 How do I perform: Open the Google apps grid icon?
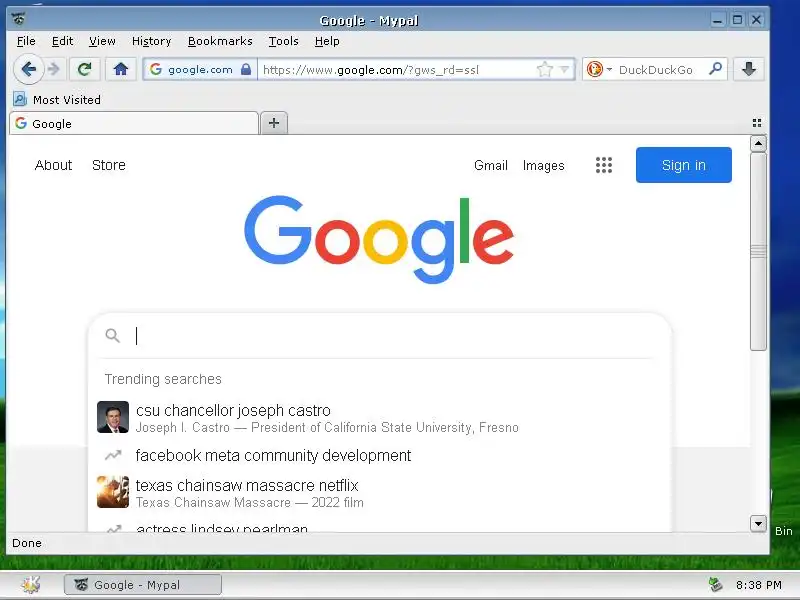pos(604,165)
